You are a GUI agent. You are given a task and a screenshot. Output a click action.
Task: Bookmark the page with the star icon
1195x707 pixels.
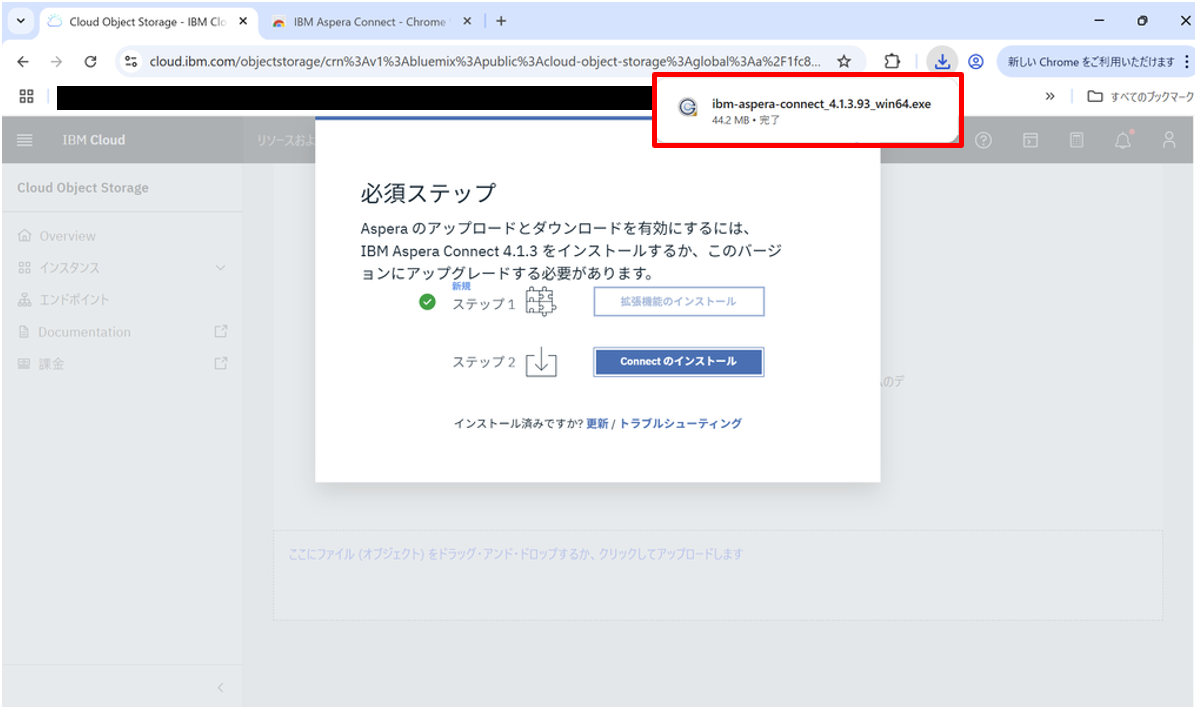(x=843, y=60)
